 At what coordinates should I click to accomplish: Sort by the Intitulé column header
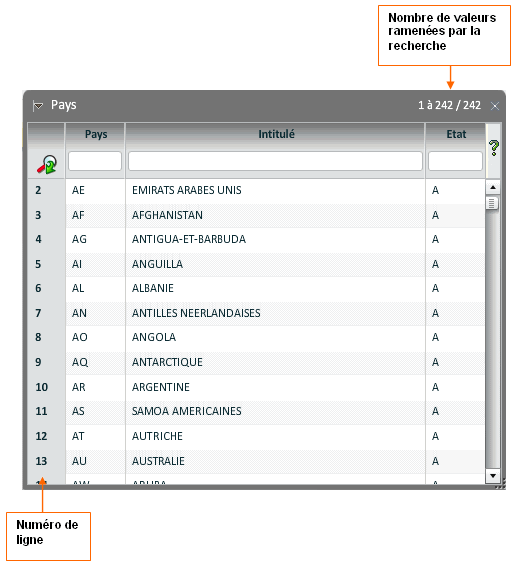276,134
